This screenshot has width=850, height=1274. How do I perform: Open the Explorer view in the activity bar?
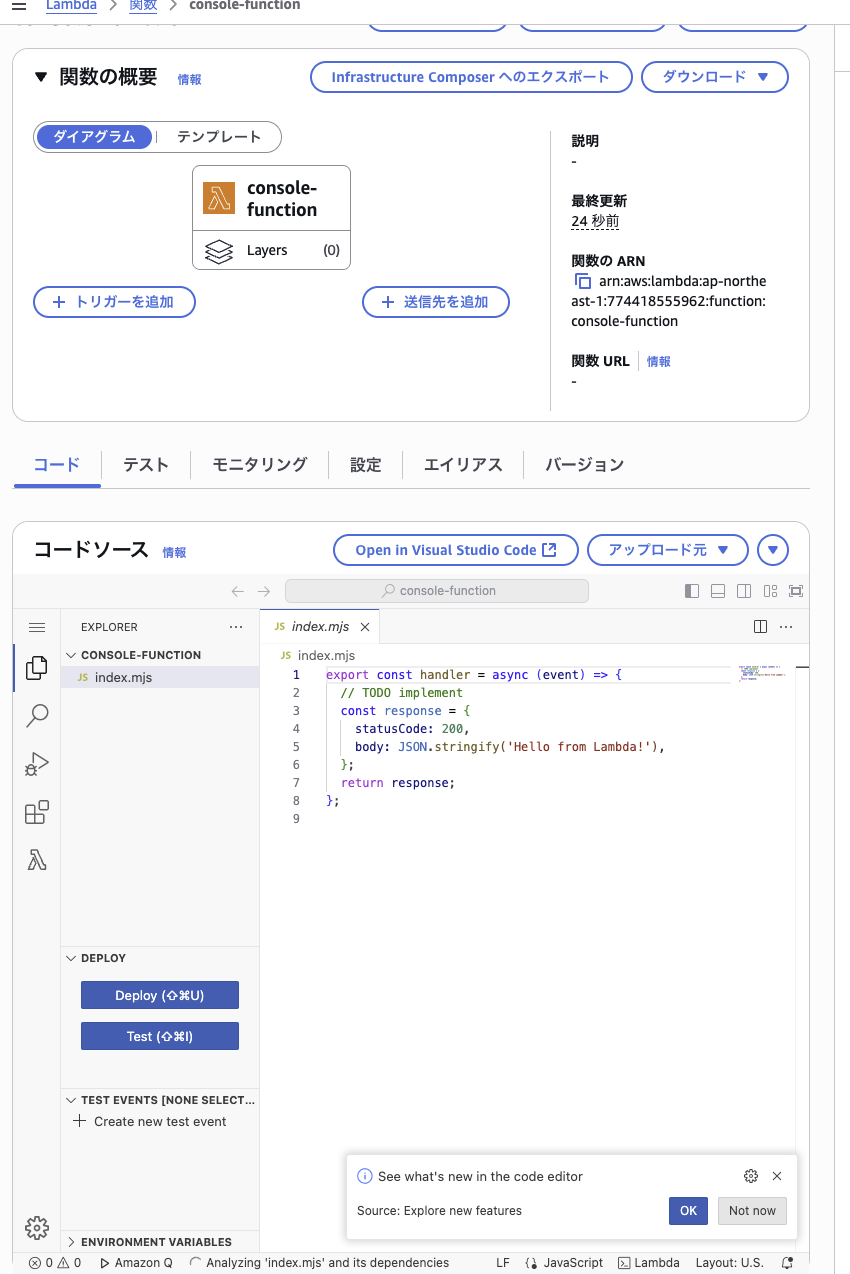(37, 667)
